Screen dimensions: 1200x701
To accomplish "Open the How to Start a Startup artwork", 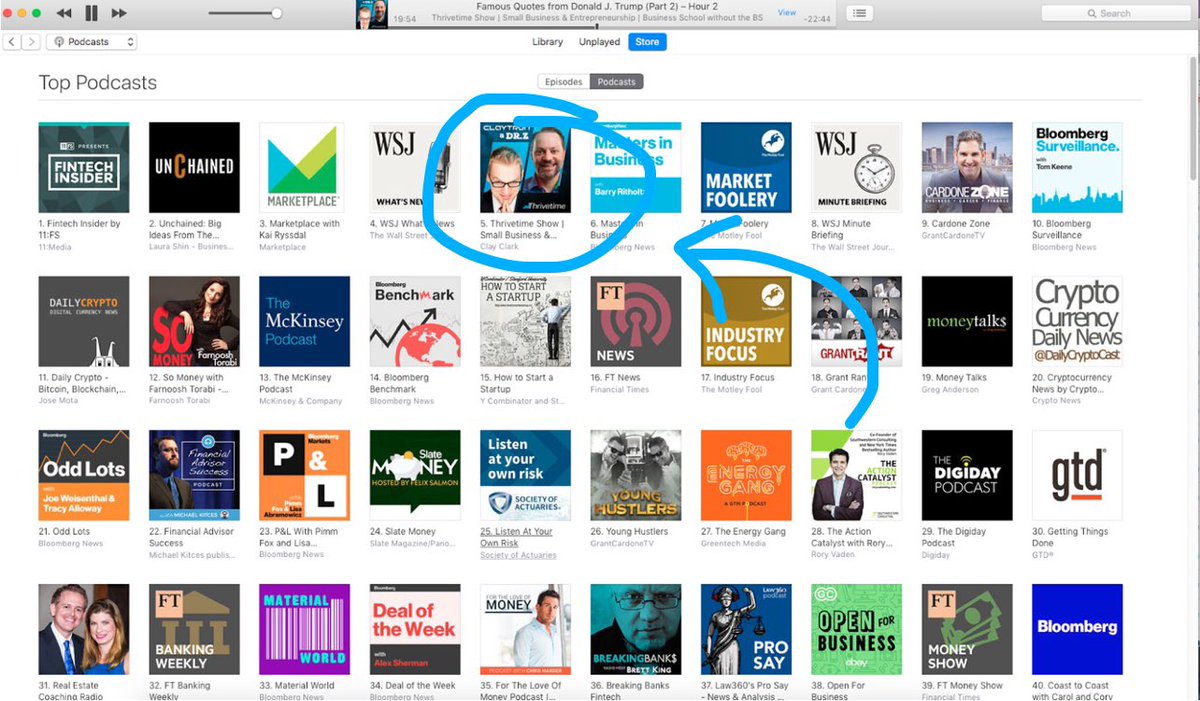I will [525, 322].
